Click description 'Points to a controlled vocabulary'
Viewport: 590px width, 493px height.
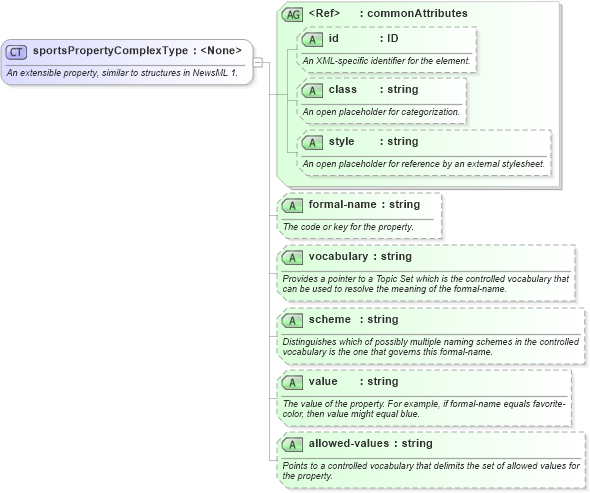431,471
